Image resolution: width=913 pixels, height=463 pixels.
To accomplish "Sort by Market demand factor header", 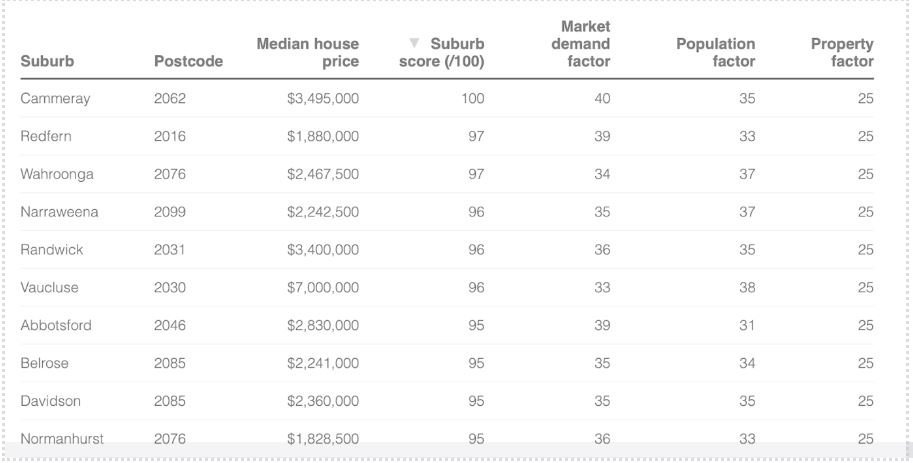I will click(x=580, y=44).
